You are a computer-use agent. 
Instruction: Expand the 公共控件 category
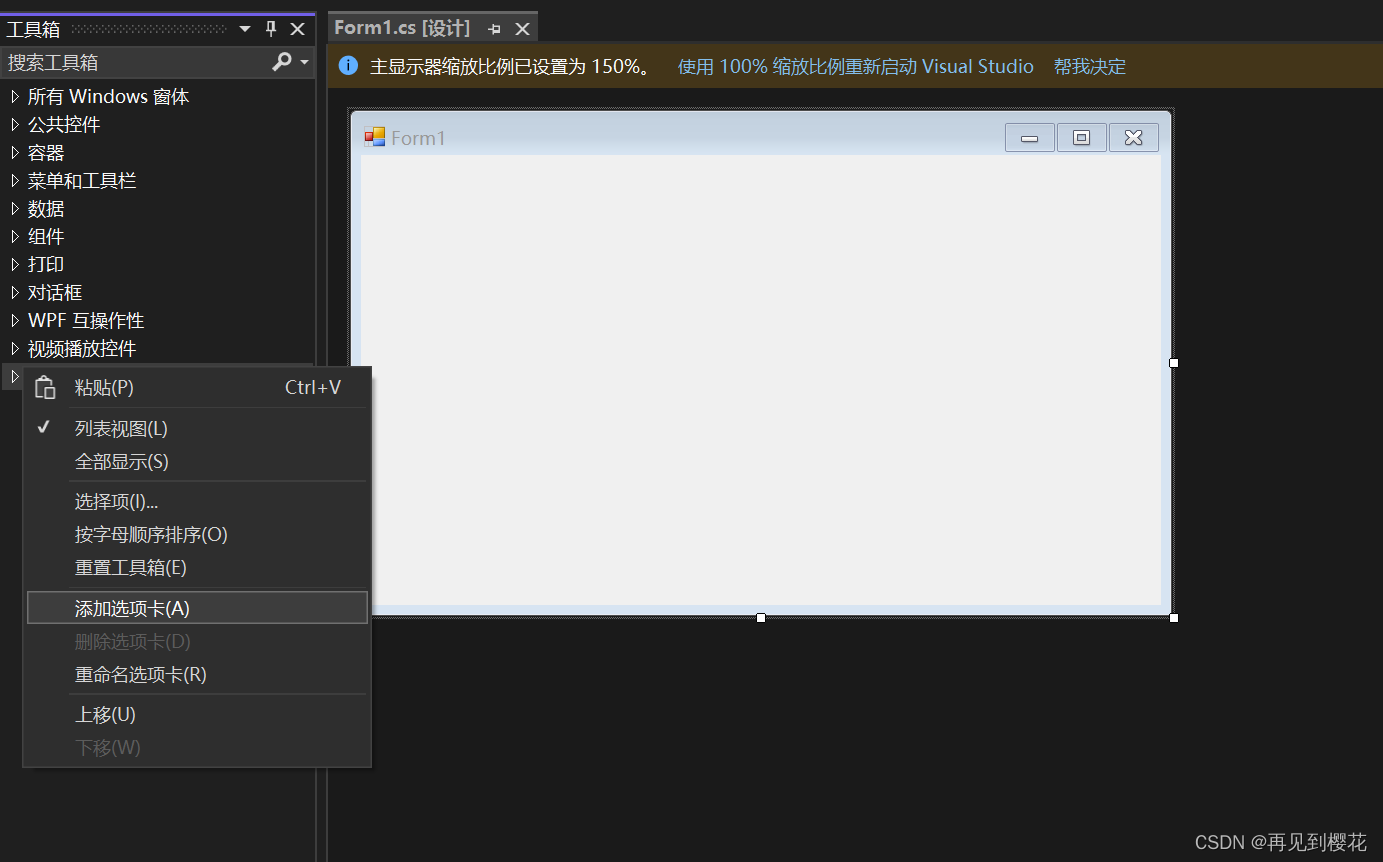click(x=64, y=124)
